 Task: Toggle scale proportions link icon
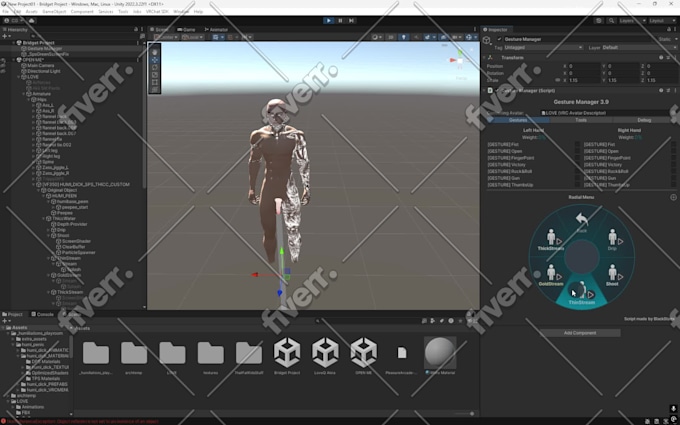[557, 80]
